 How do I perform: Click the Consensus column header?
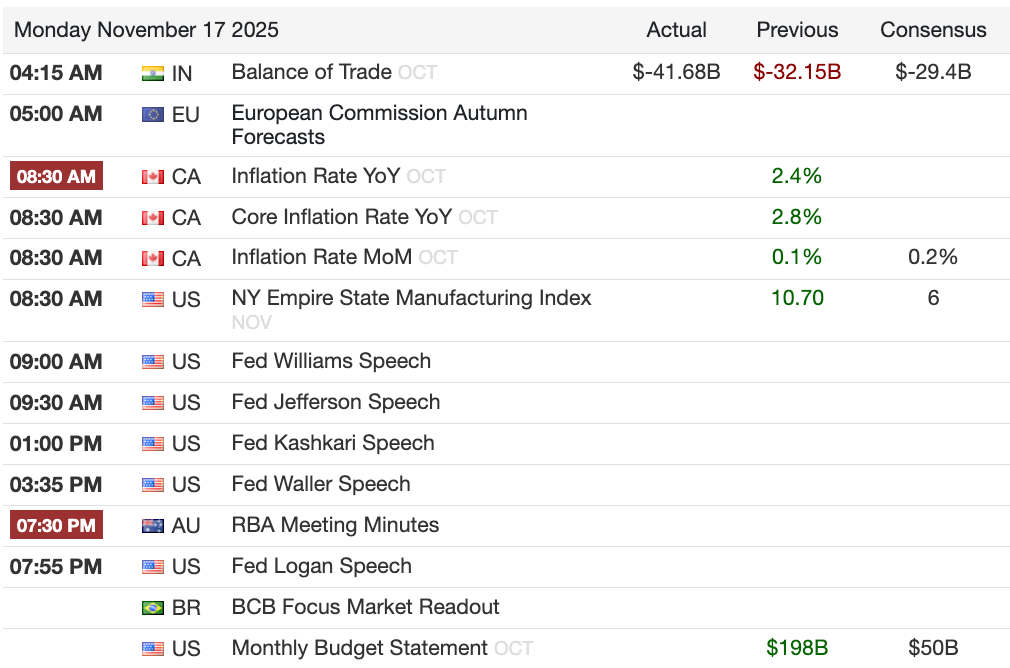coord(933,30)
